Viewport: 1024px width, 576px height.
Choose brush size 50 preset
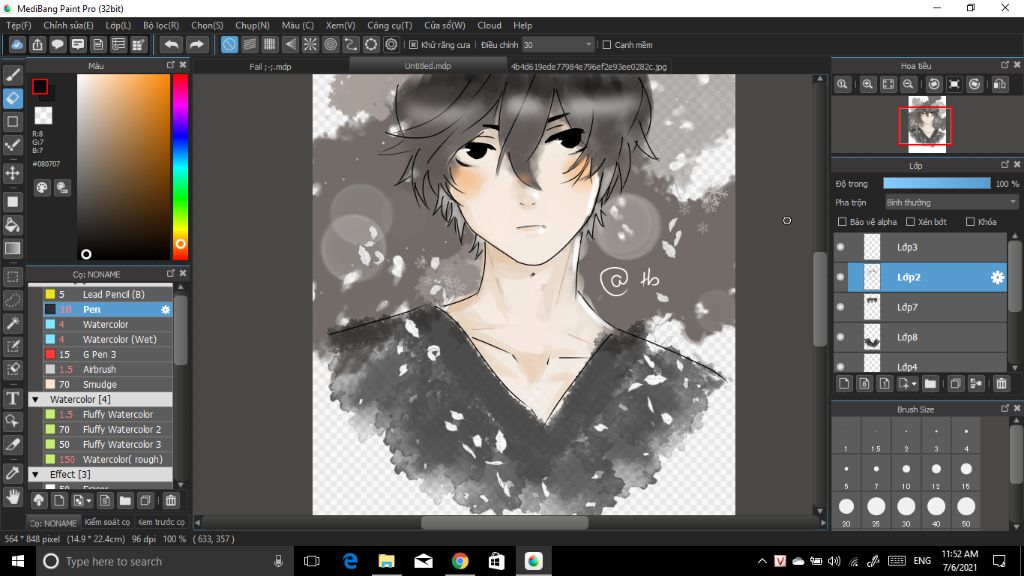pos(966,511)
